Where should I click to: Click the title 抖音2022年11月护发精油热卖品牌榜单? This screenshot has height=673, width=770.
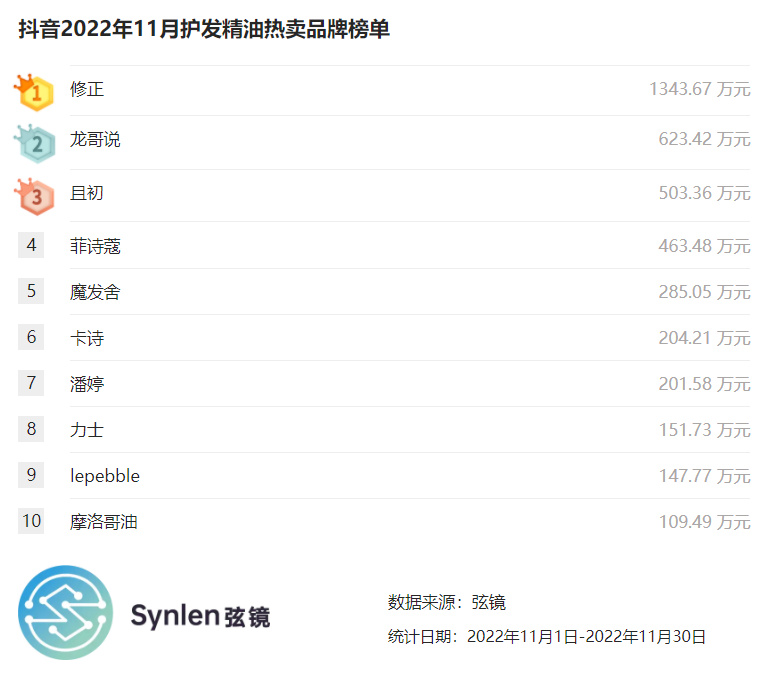click(204, 29)
